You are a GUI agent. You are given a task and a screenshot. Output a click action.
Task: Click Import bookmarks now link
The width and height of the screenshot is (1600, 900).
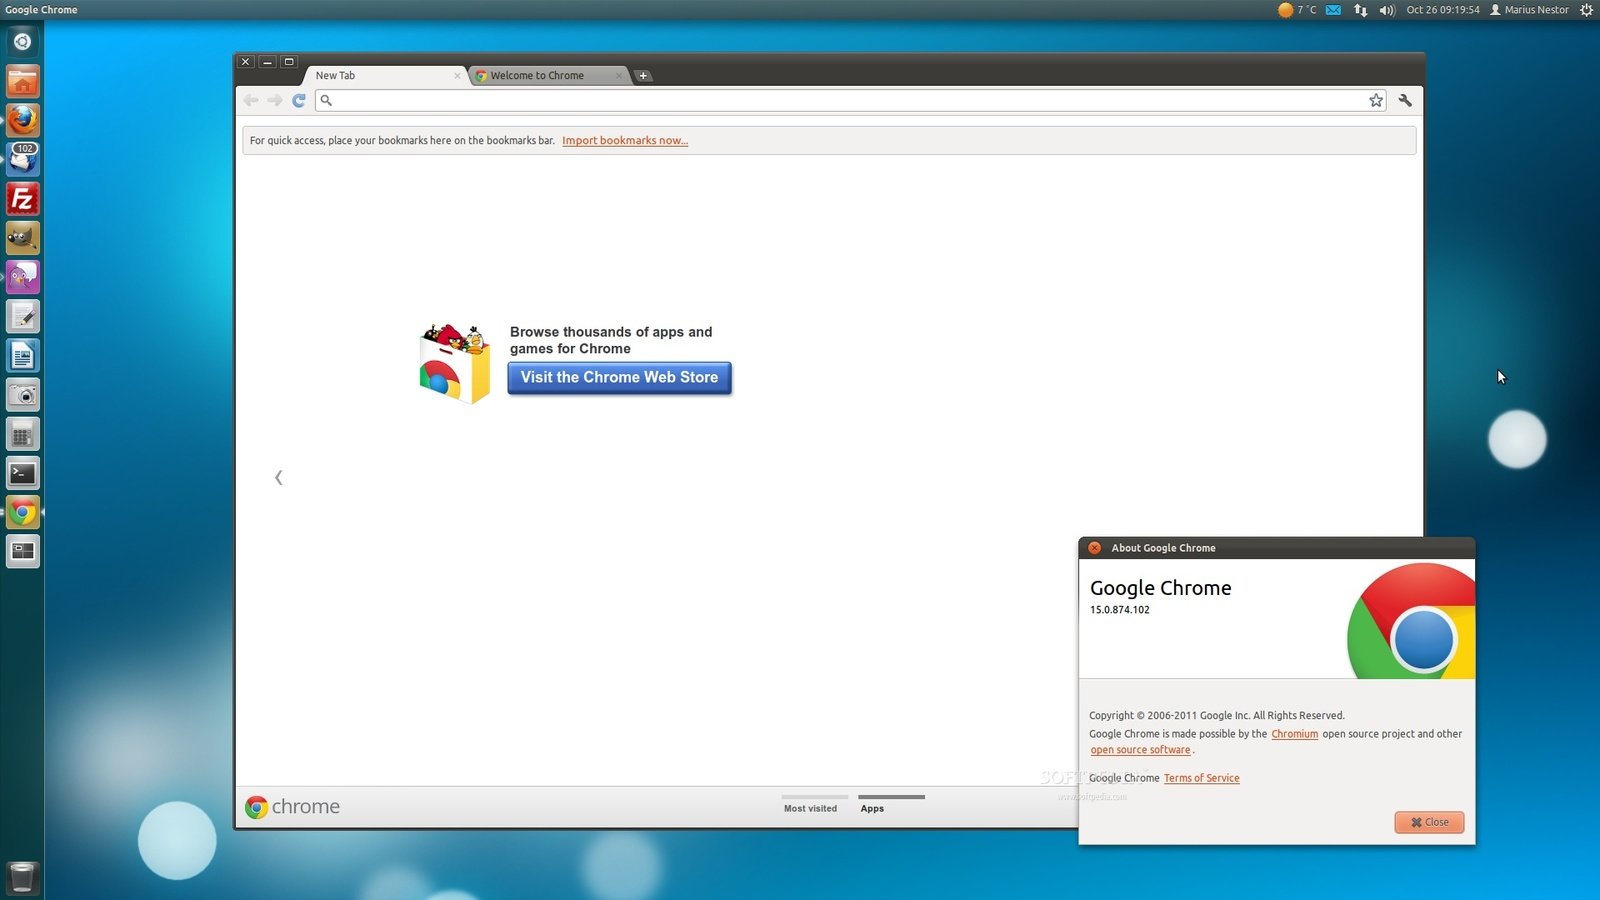(625, 141)
